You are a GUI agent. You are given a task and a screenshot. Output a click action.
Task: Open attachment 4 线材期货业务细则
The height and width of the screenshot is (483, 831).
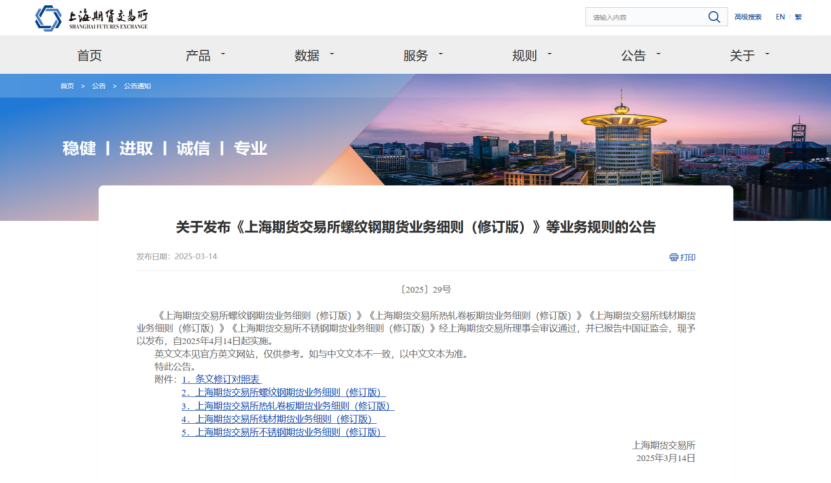(279, 419)
